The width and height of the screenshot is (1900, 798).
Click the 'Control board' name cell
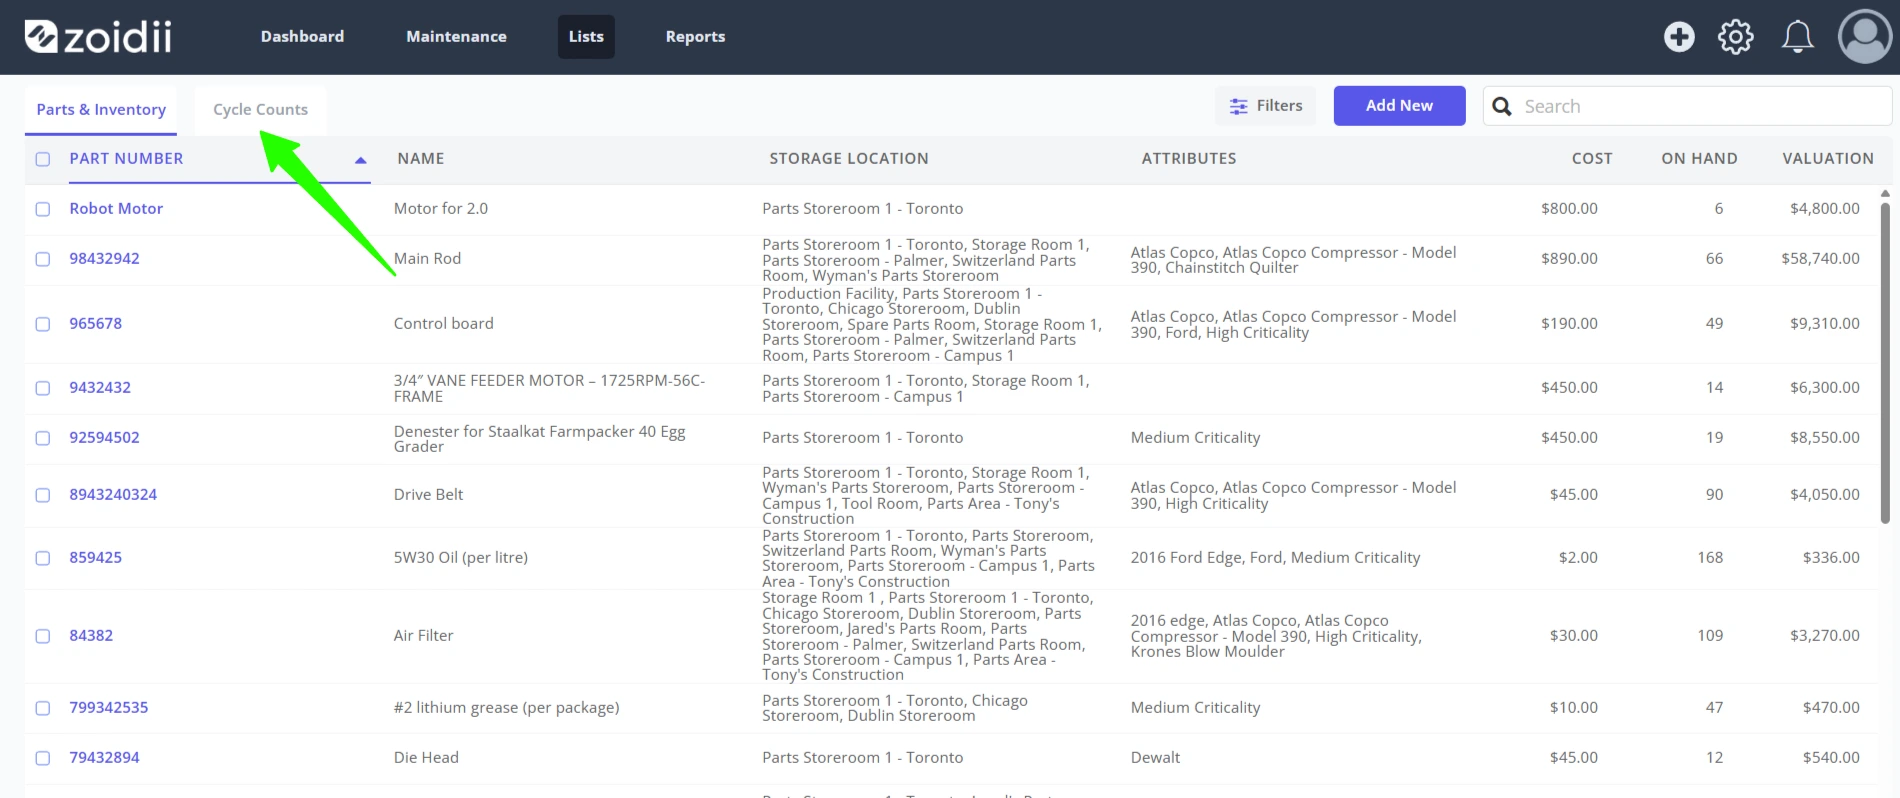(443, 324)
